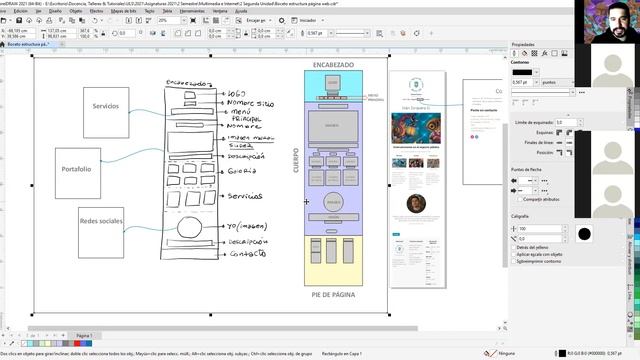Open the end arrowhead dropdown
The height and width of the screenshot is (360, 640).
536,191
